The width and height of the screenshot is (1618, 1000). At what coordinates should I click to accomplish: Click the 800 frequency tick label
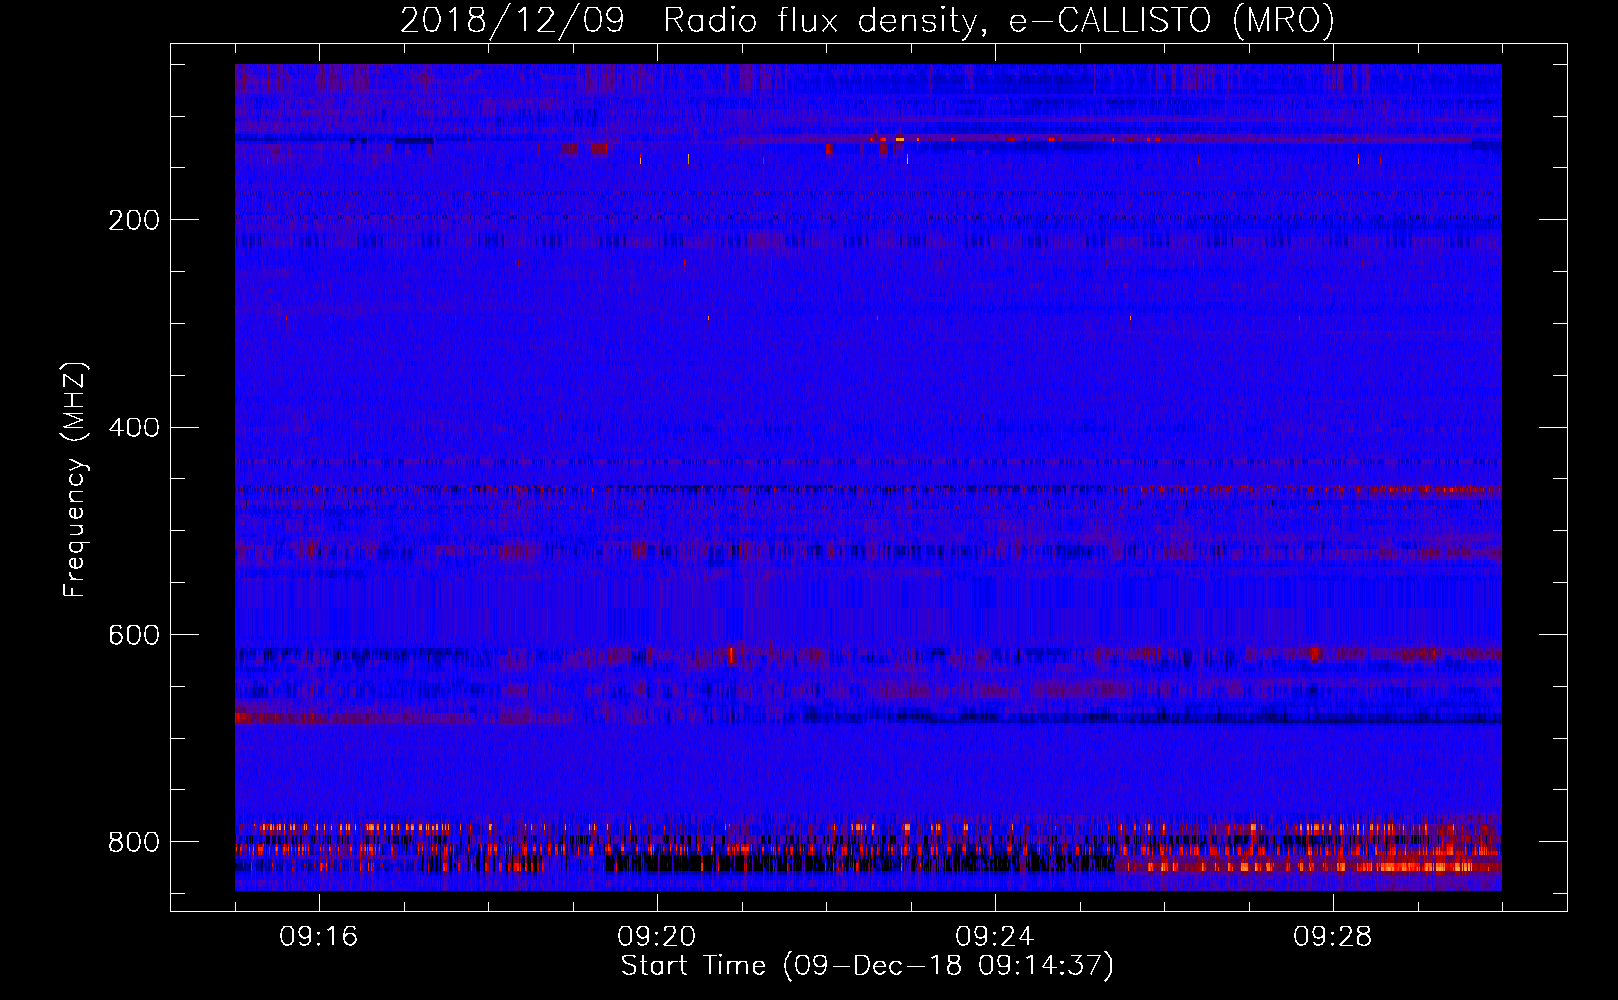(134, 842)
